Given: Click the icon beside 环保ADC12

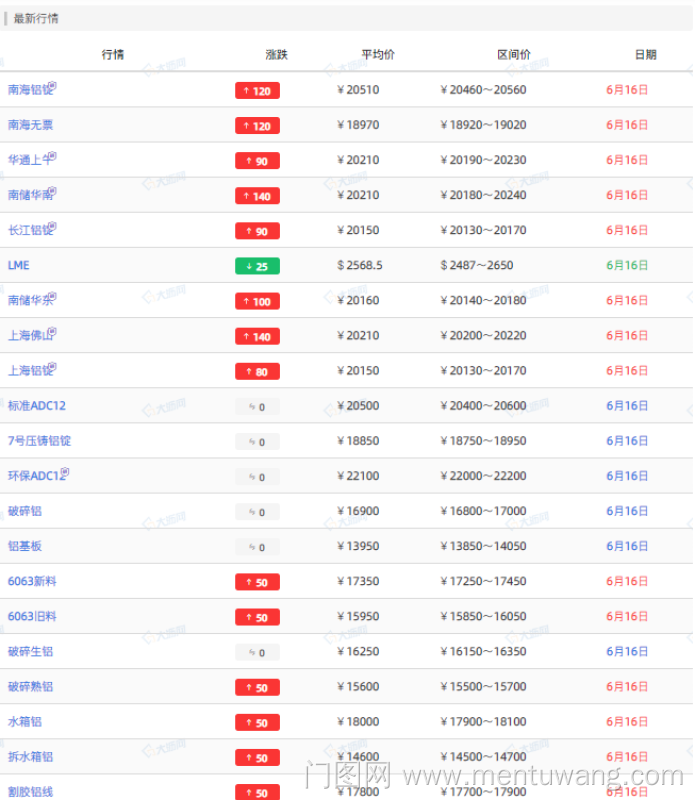Looking at the screenshot, I should pyautogui.click(x=65, y=471).
